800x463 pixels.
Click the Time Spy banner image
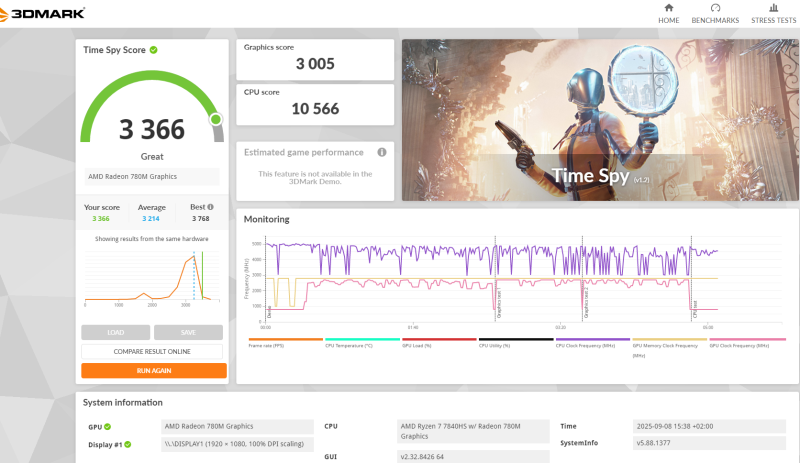tap(600, 120)
